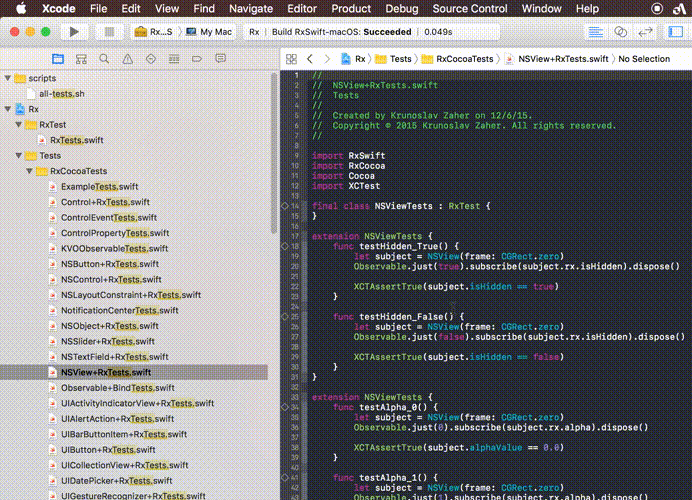Open the Editor menu

302,8
